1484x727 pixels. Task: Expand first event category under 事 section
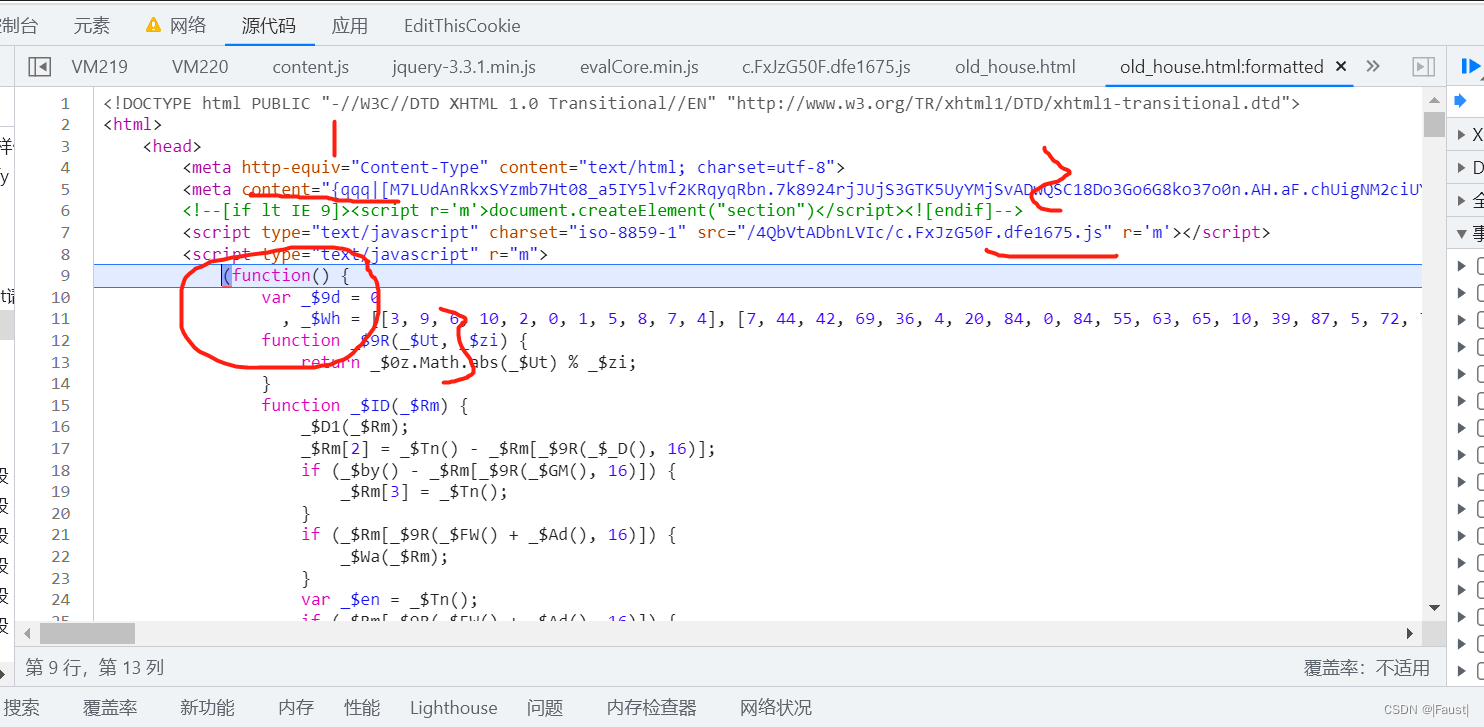(x=1462, y=266)
